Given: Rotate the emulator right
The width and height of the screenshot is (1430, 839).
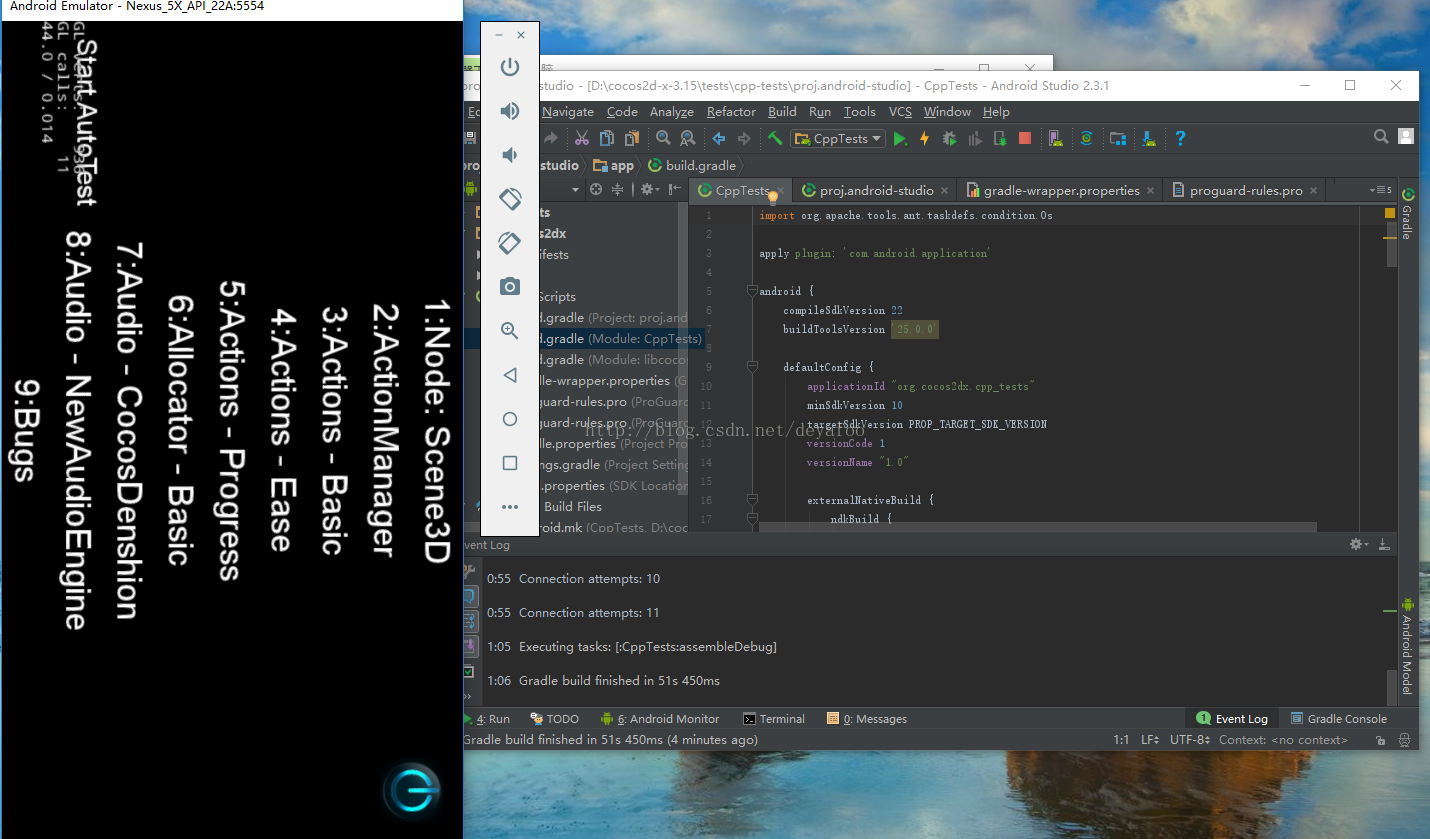Looking at the screenshot, I should pyautogui.click(x=510, y=243).
